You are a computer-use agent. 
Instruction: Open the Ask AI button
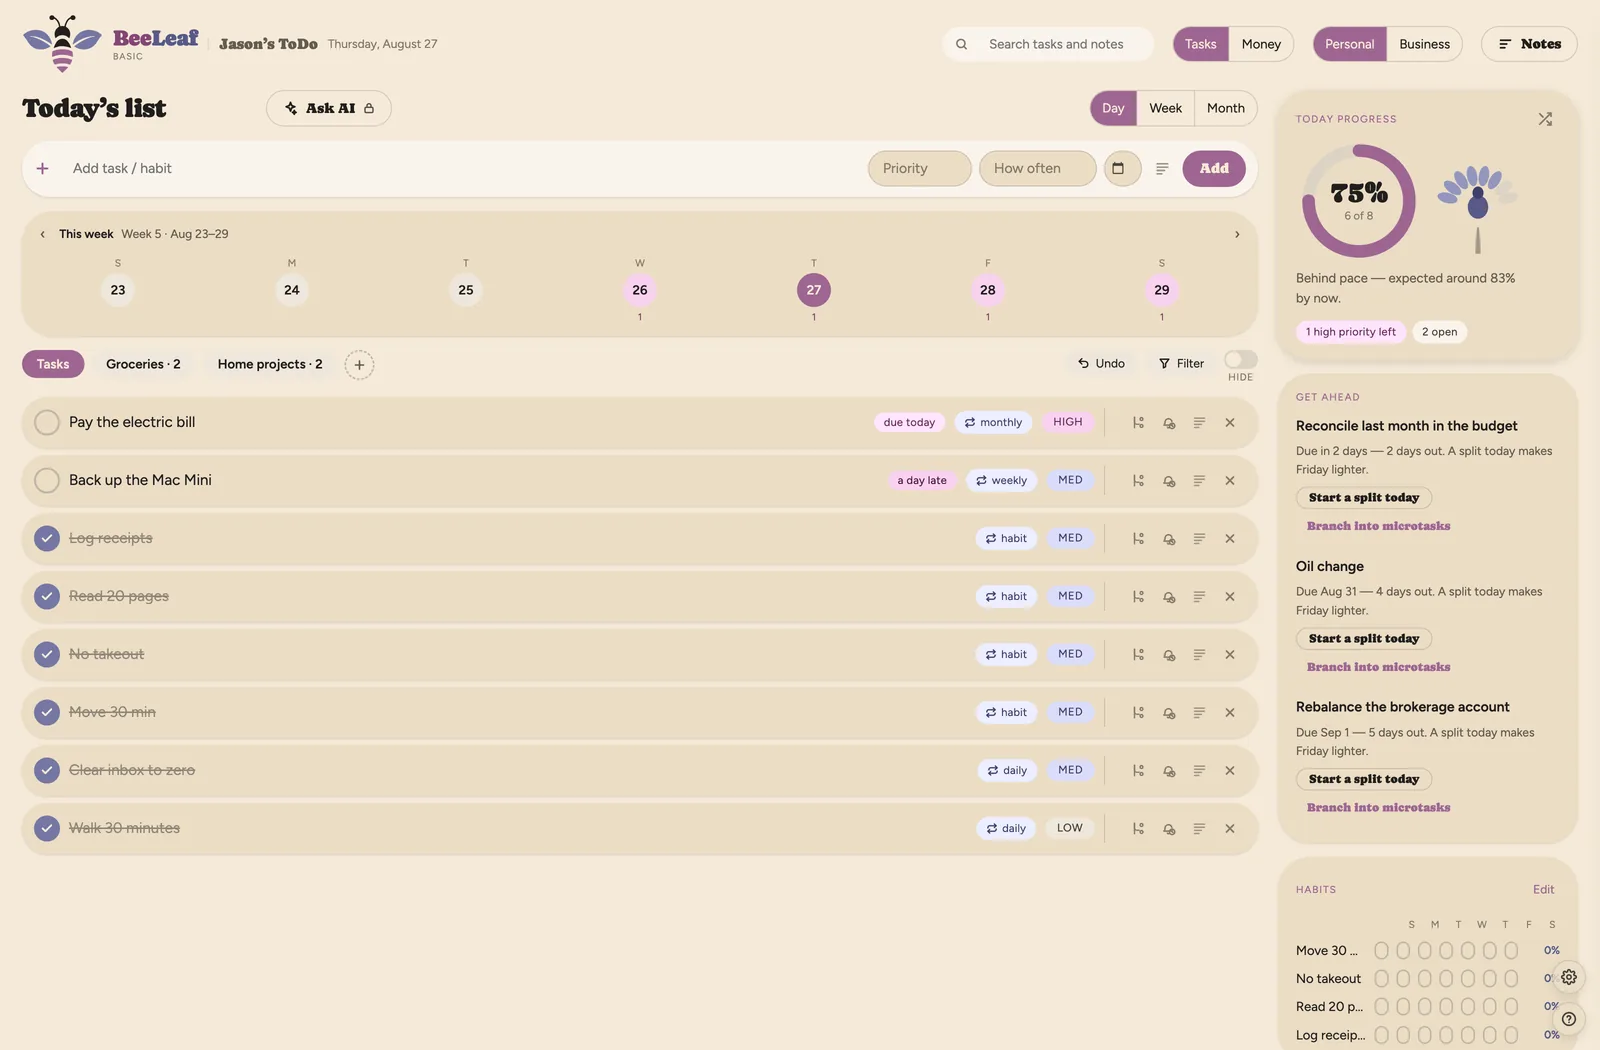[x=329, y=108]
